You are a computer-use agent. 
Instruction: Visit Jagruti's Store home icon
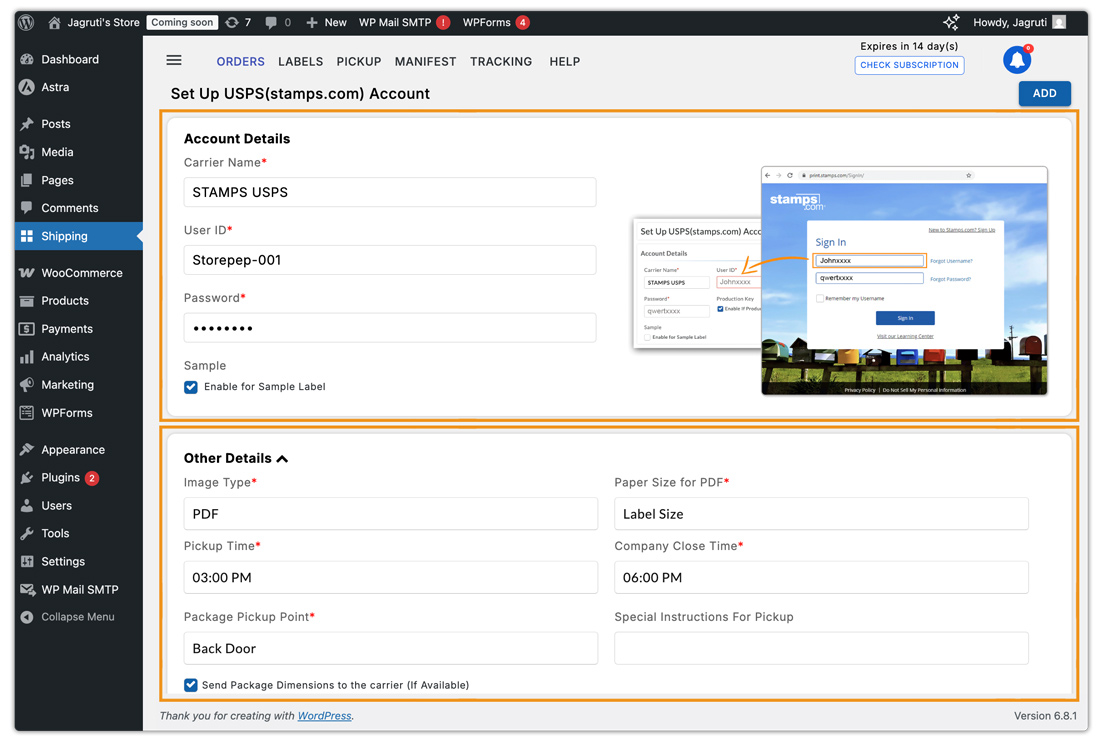click(x=54, y=22)
